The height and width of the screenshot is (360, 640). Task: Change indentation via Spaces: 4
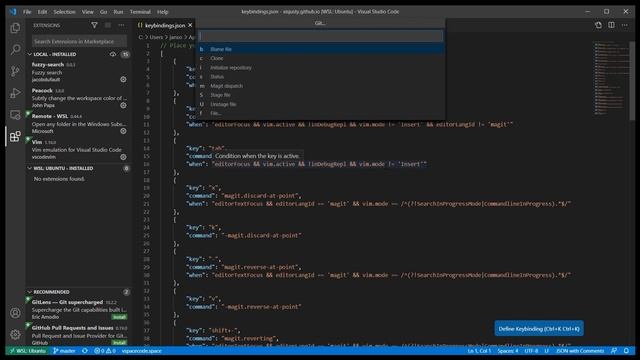[x=508, y=351]
